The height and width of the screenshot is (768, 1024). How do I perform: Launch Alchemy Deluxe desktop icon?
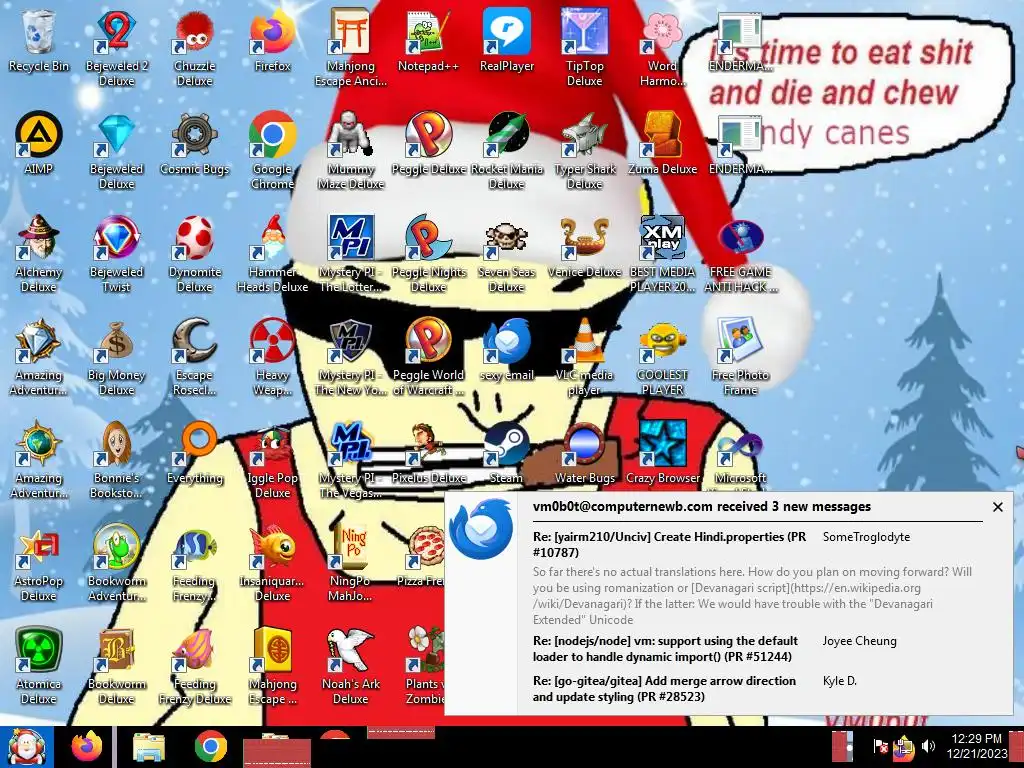point(39,253)
